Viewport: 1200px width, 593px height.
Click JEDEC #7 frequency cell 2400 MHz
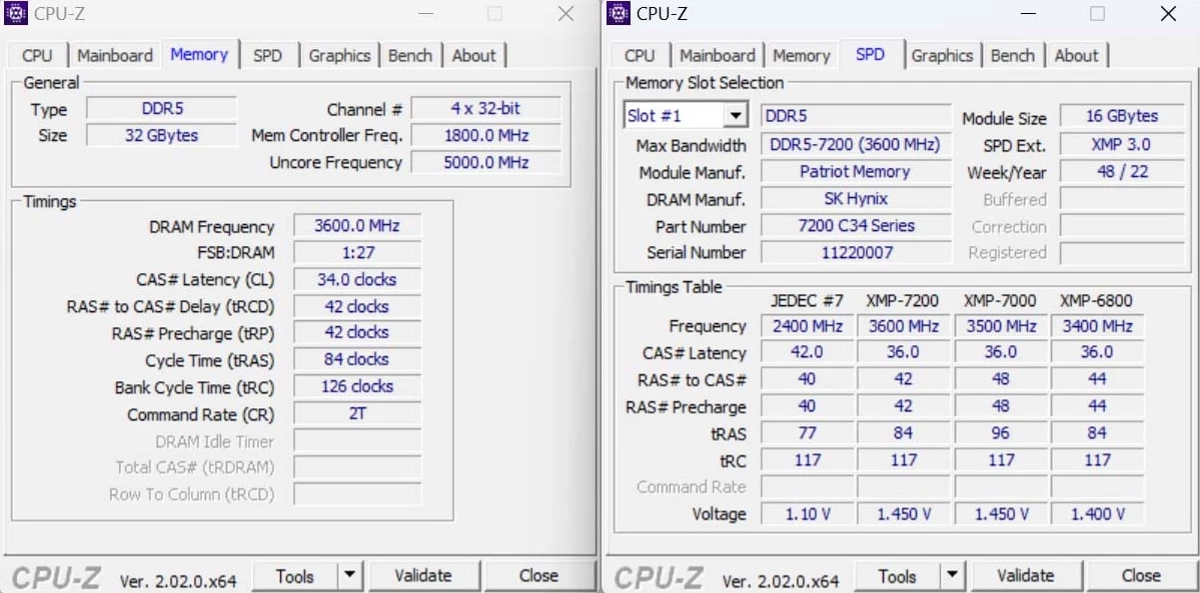click(x=807, y=326)
